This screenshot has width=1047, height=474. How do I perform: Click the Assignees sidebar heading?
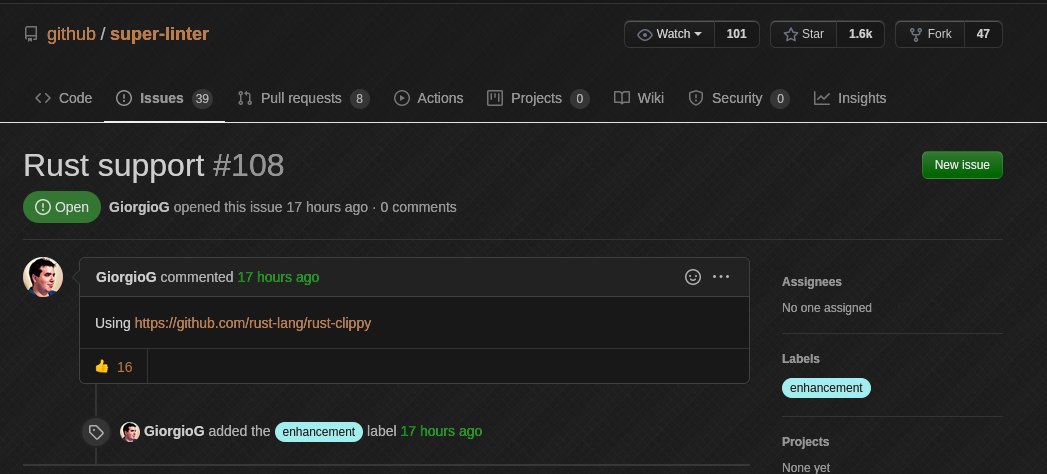coord(811,282)
